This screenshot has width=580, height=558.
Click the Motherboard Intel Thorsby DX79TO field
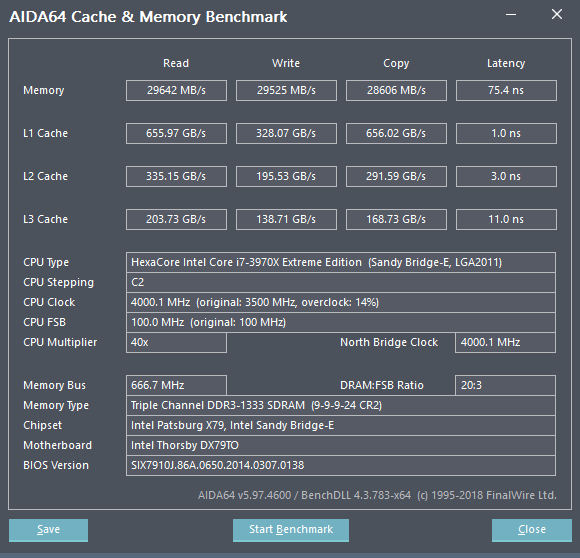[341, 445]
